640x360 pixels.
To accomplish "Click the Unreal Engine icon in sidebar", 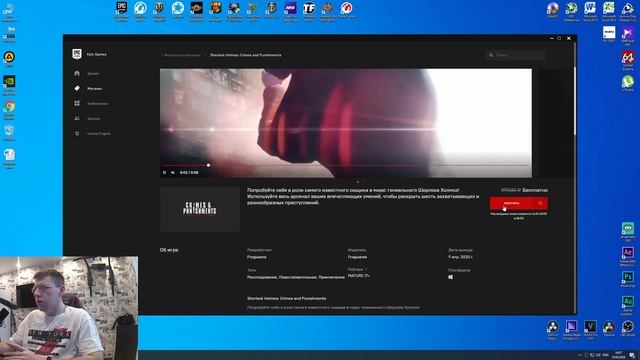I will pyautogui.click(x=77, y=133).
